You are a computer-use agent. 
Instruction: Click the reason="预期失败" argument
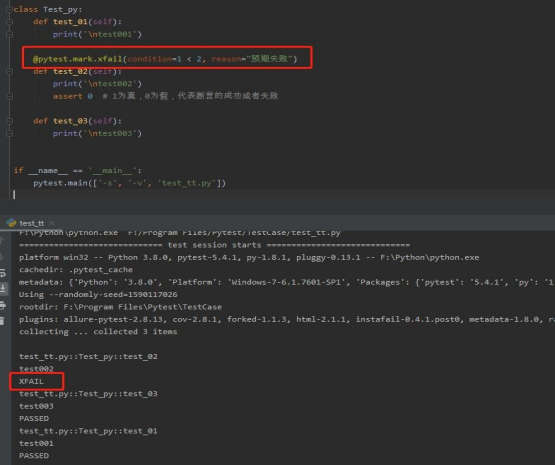coord(252,59)
